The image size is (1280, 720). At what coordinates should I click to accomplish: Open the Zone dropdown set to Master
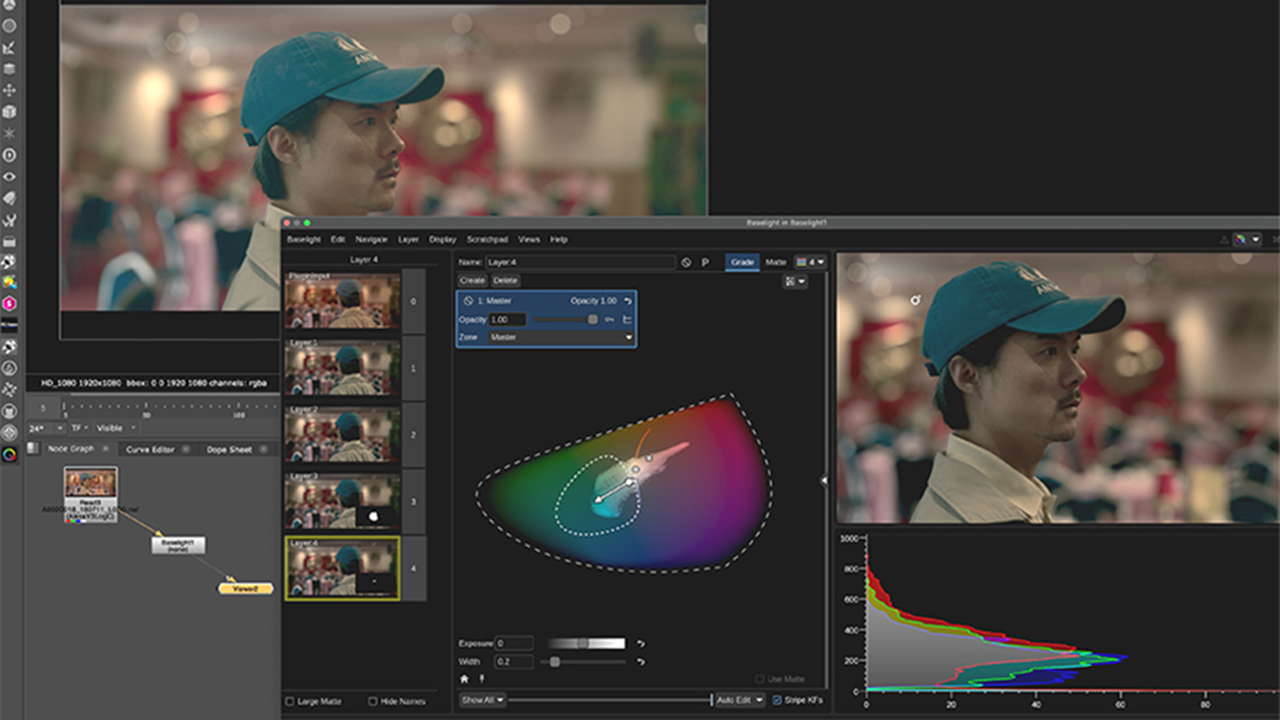point(560,337)
